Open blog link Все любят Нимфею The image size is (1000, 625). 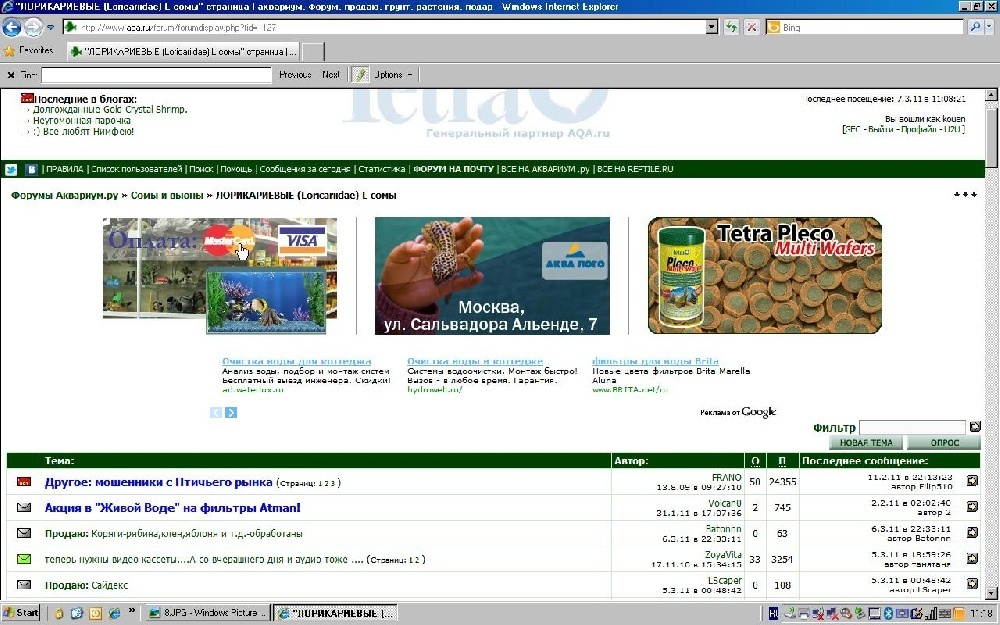pyautogui.click(x=84, y=131)
